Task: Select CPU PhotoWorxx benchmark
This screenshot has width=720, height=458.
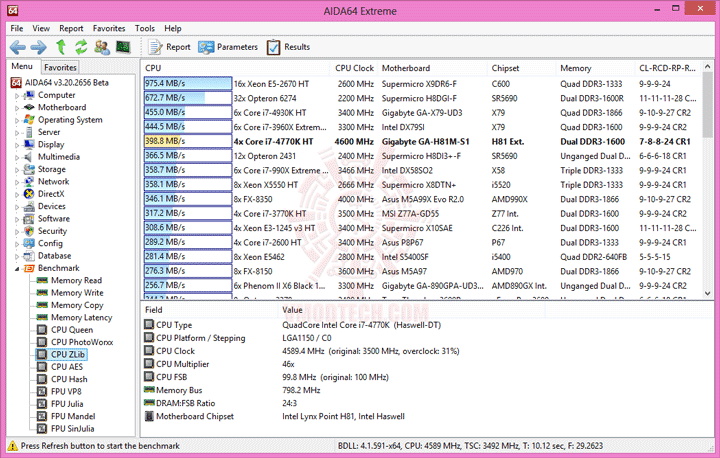Action: [x=82, y=342]
